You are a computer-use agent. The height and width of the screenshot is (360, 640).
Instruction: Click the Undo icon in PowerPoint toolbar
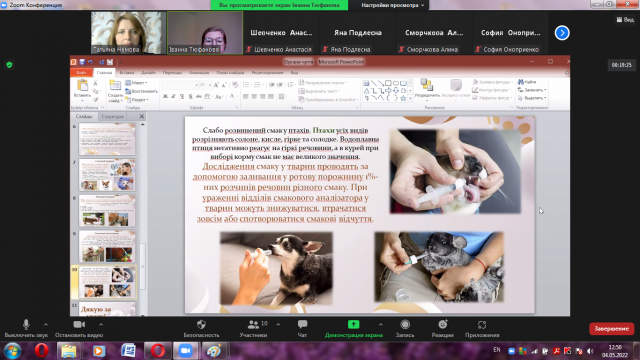[91, 62]
